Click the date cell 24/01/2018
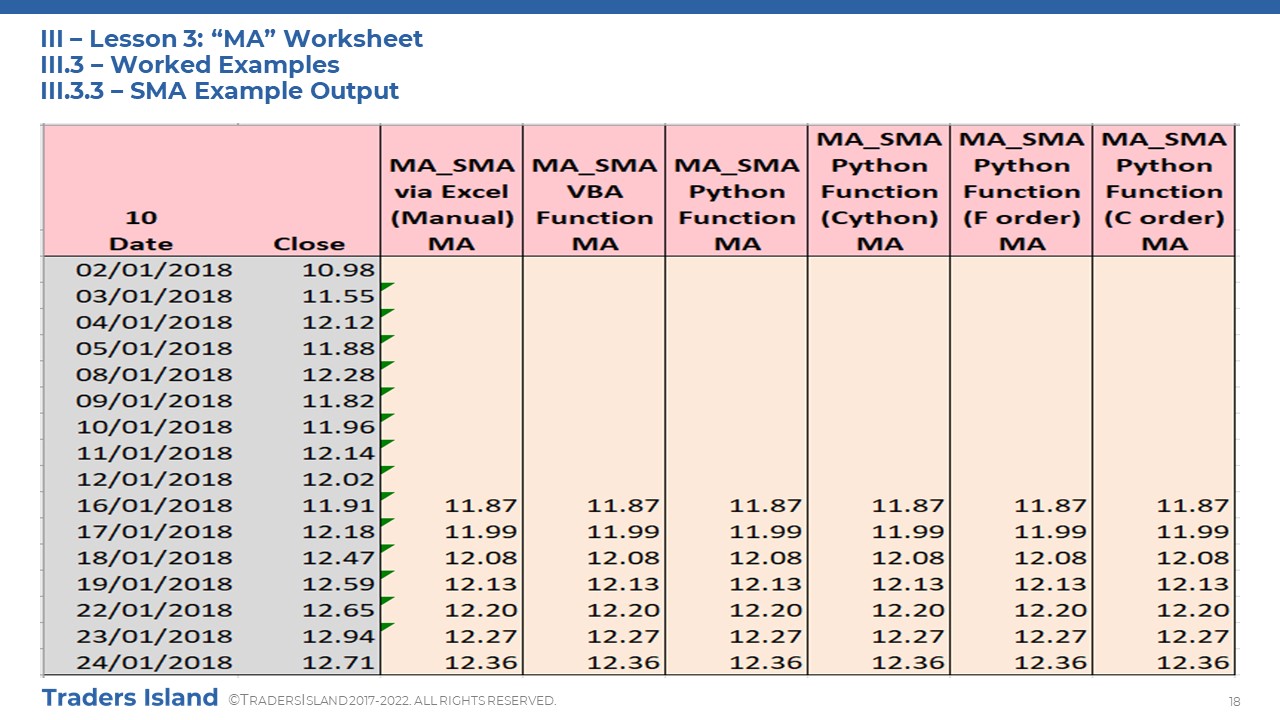The width and height of the screenshot is (1280, 720). pos(154,662)
